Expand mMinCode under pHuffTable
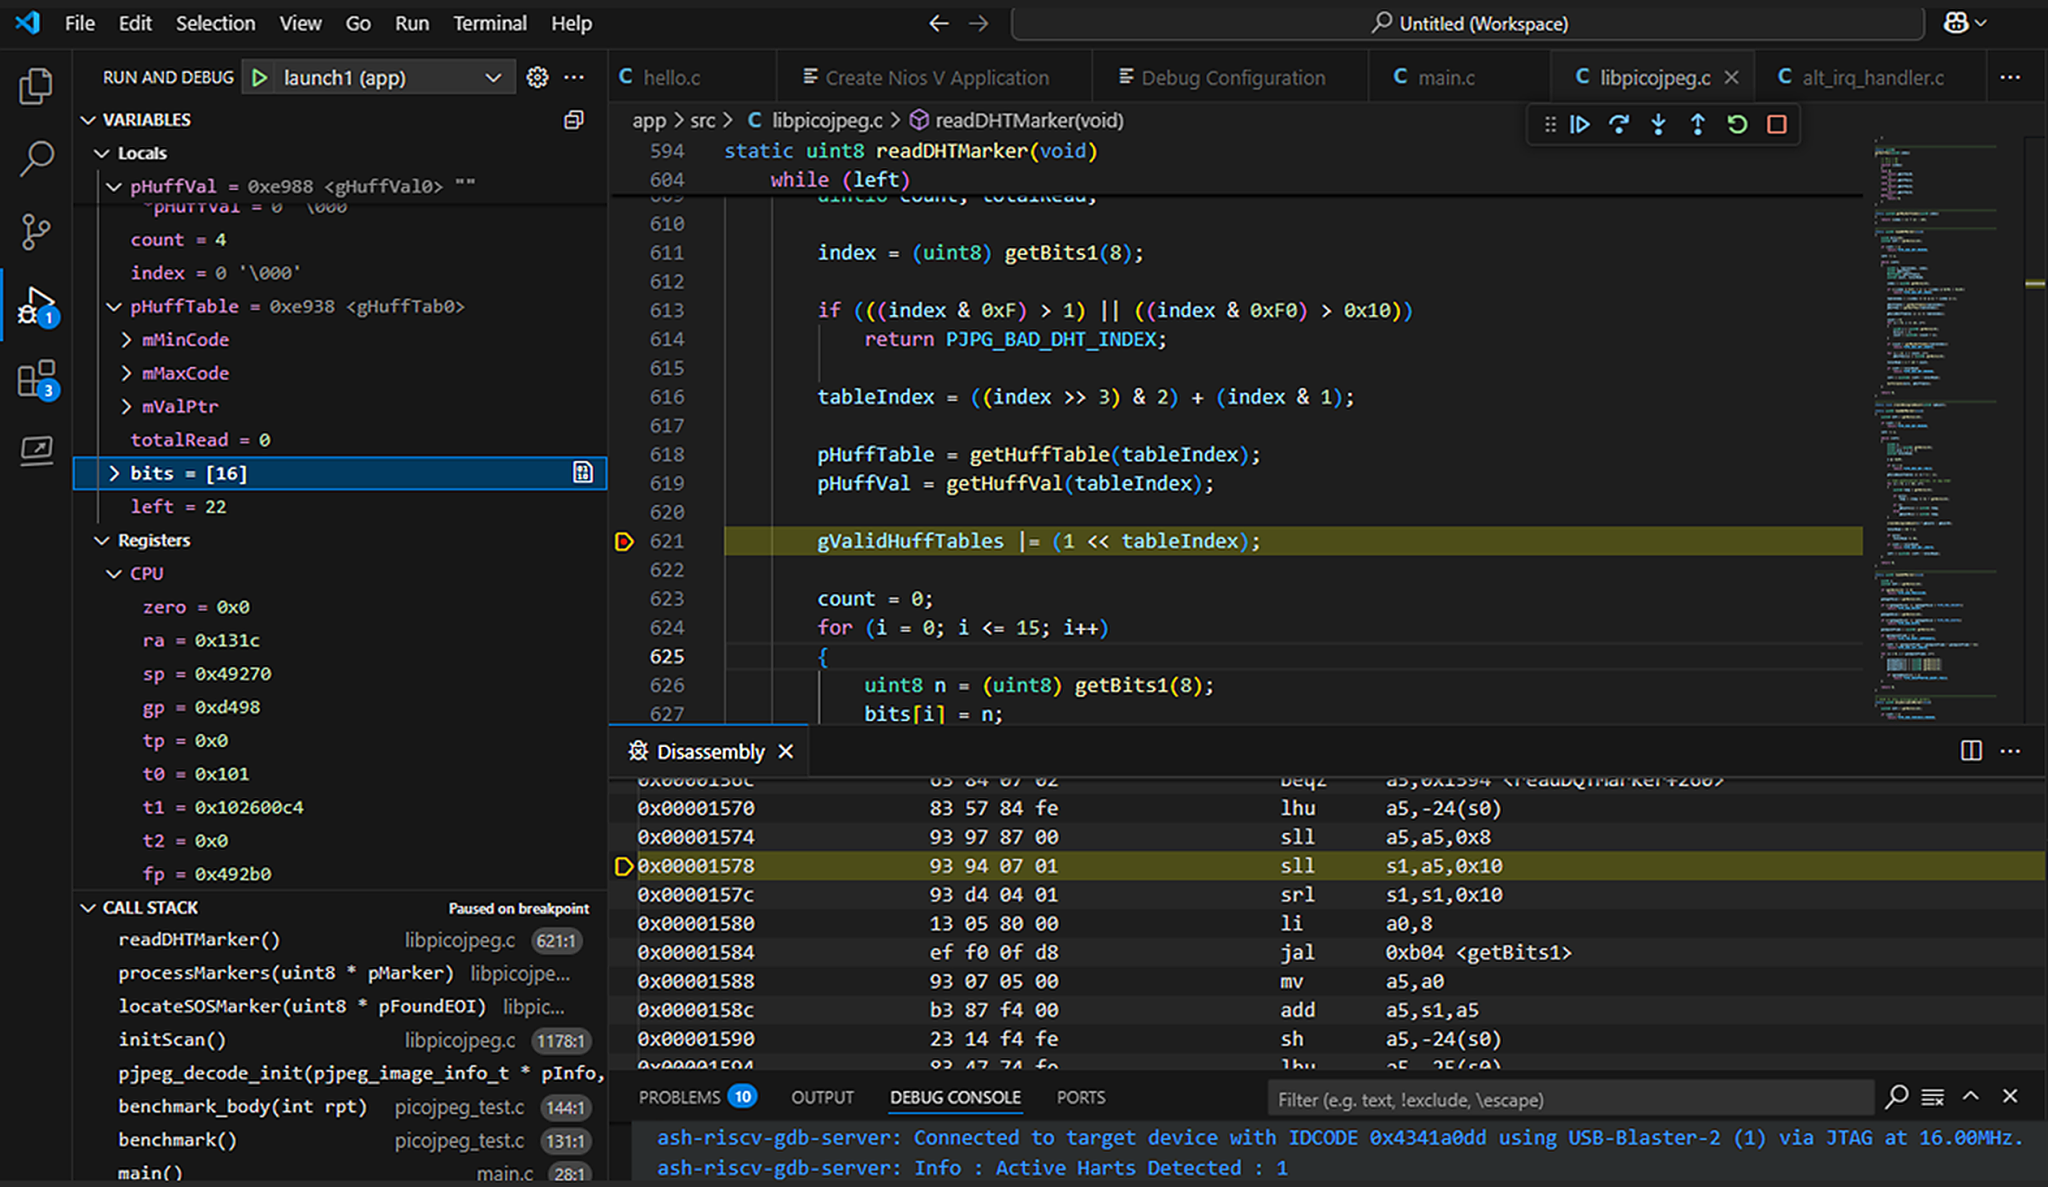2048x1187 pixels. [128, 340]
